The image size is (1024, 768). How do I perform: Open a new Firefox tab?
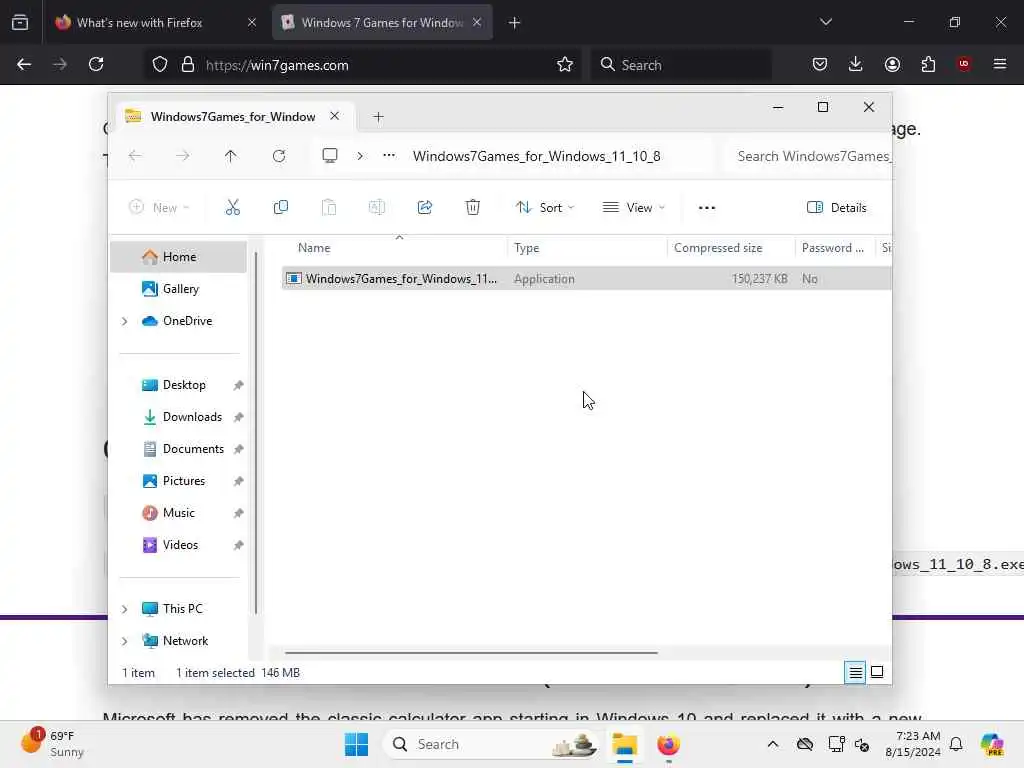(515, 23)
